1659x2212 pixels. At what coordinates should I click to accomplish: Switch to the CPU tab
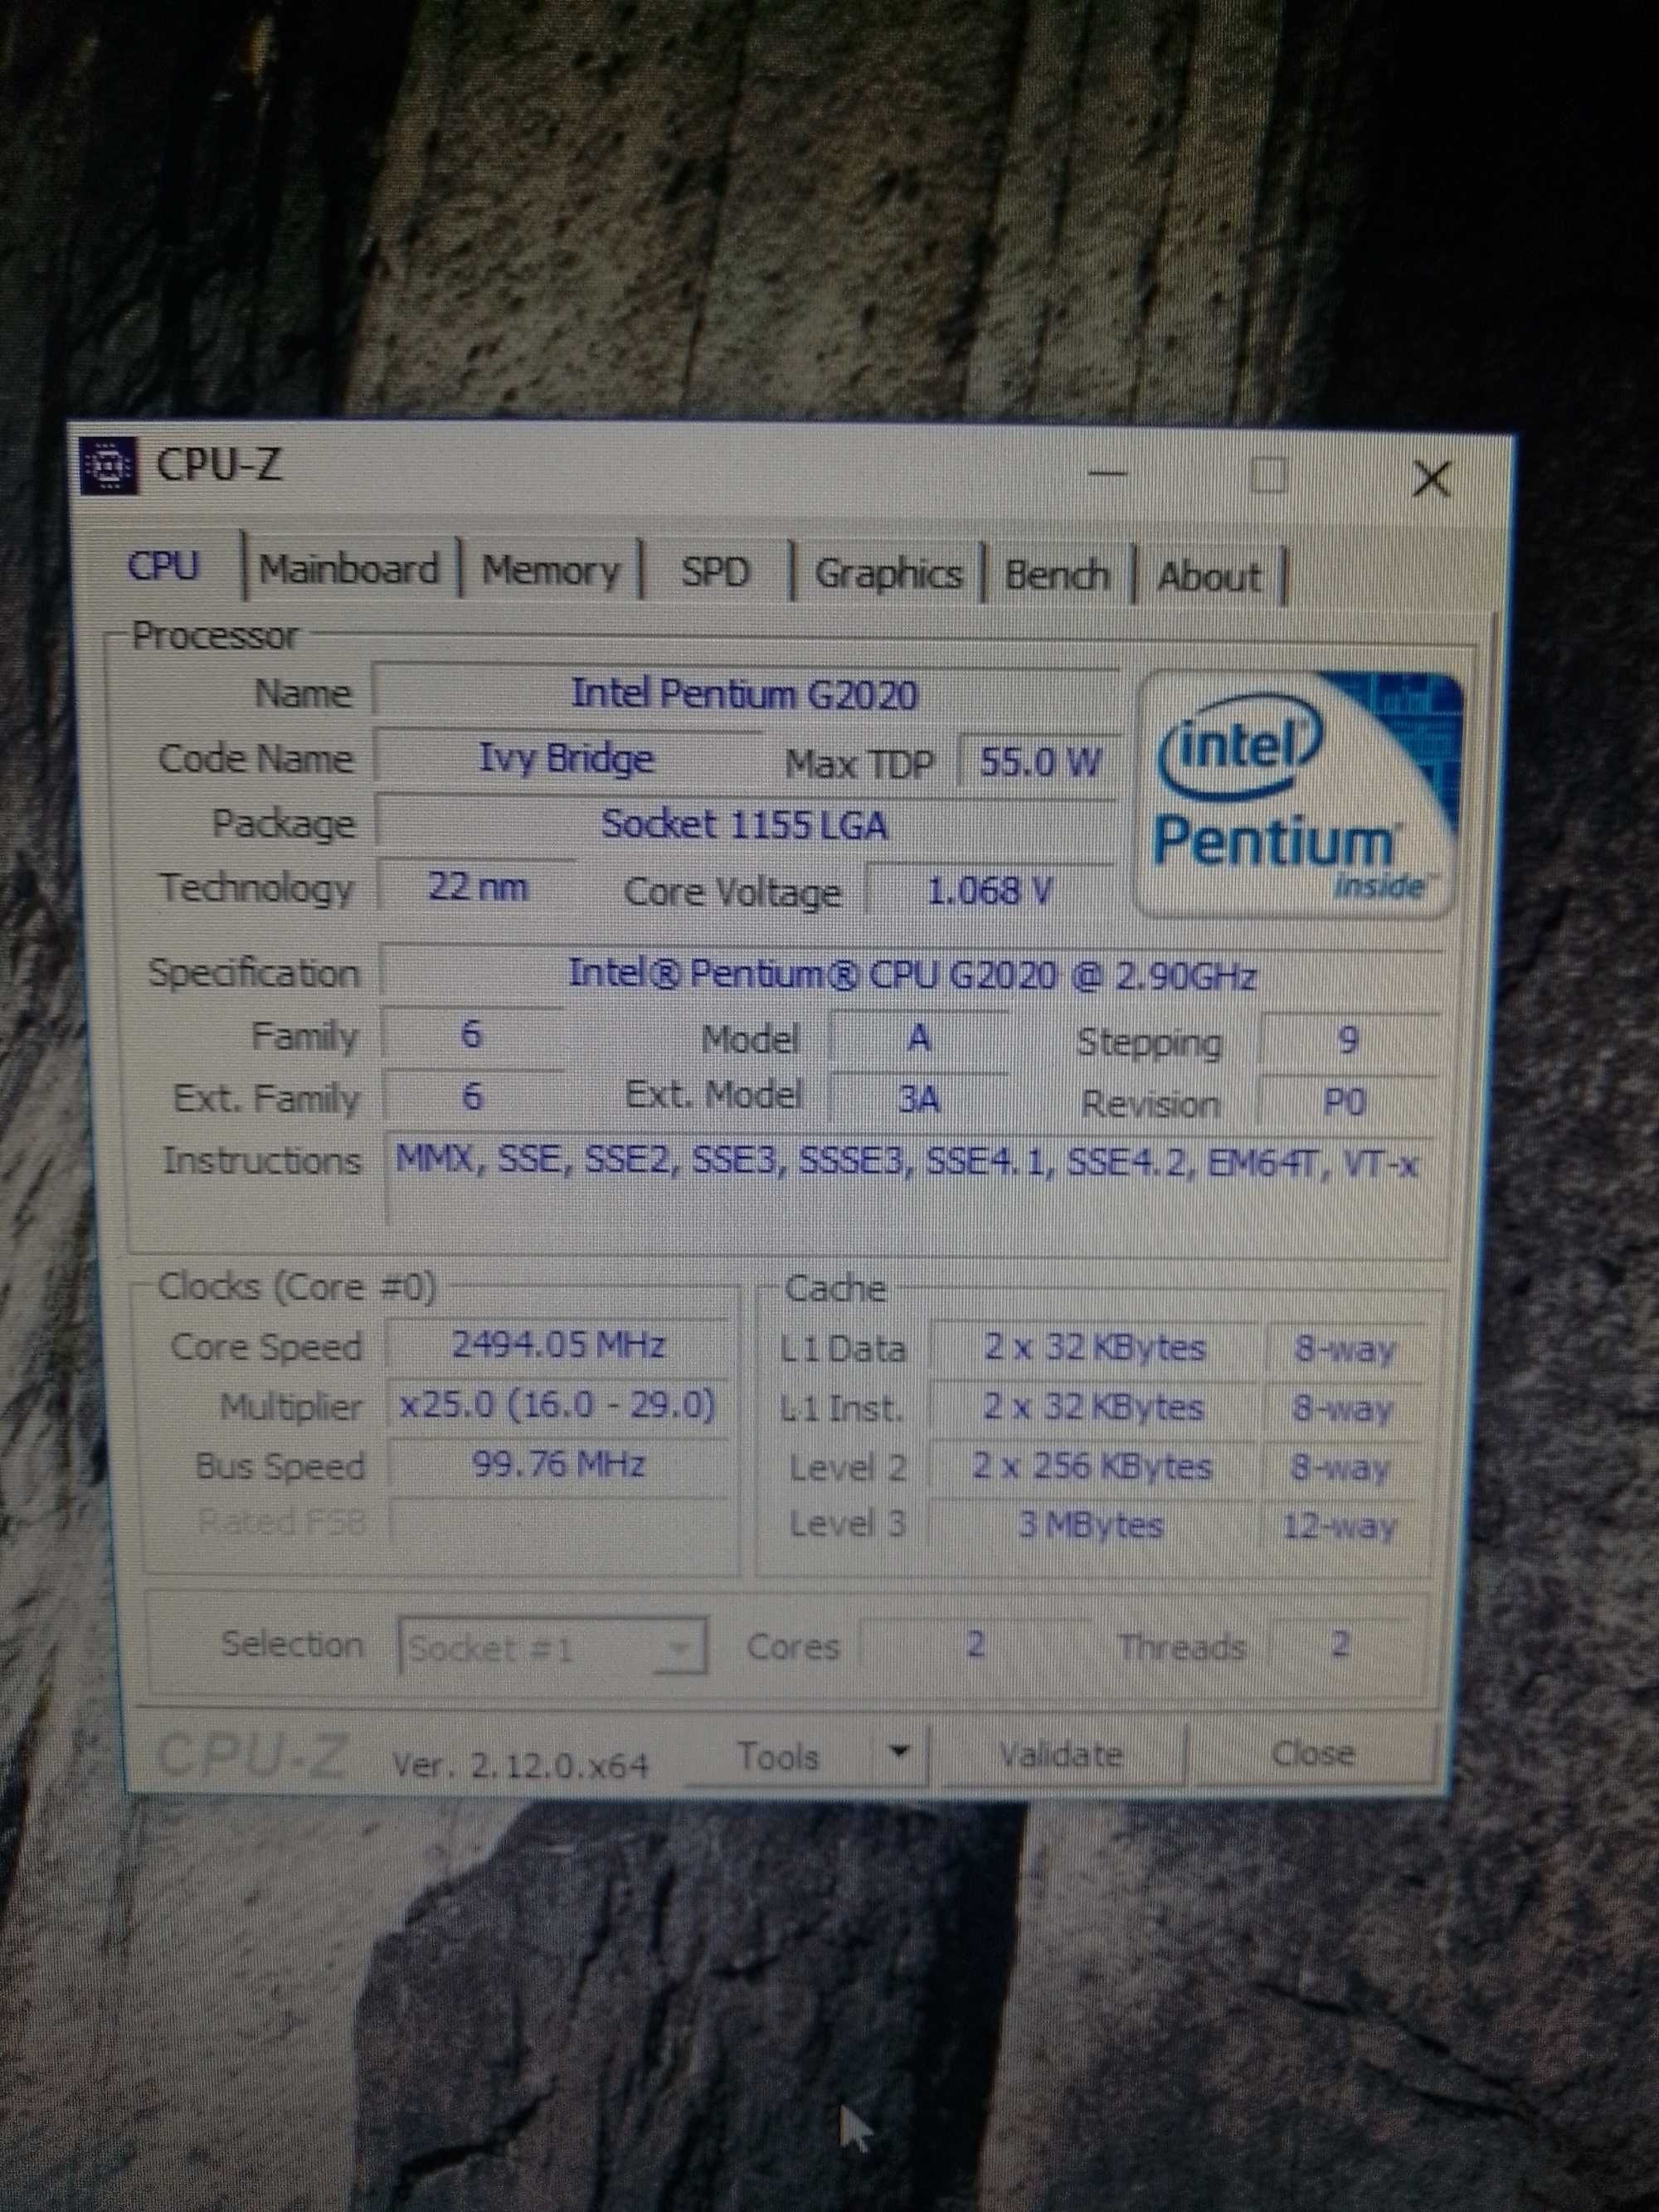click(x=164, y=566)
